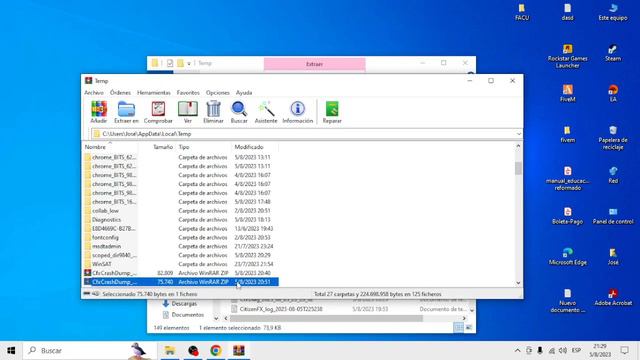This screenshot has height=360, width=640.
Task: Click the Ver toolbar icon
Action: (188, 112)
